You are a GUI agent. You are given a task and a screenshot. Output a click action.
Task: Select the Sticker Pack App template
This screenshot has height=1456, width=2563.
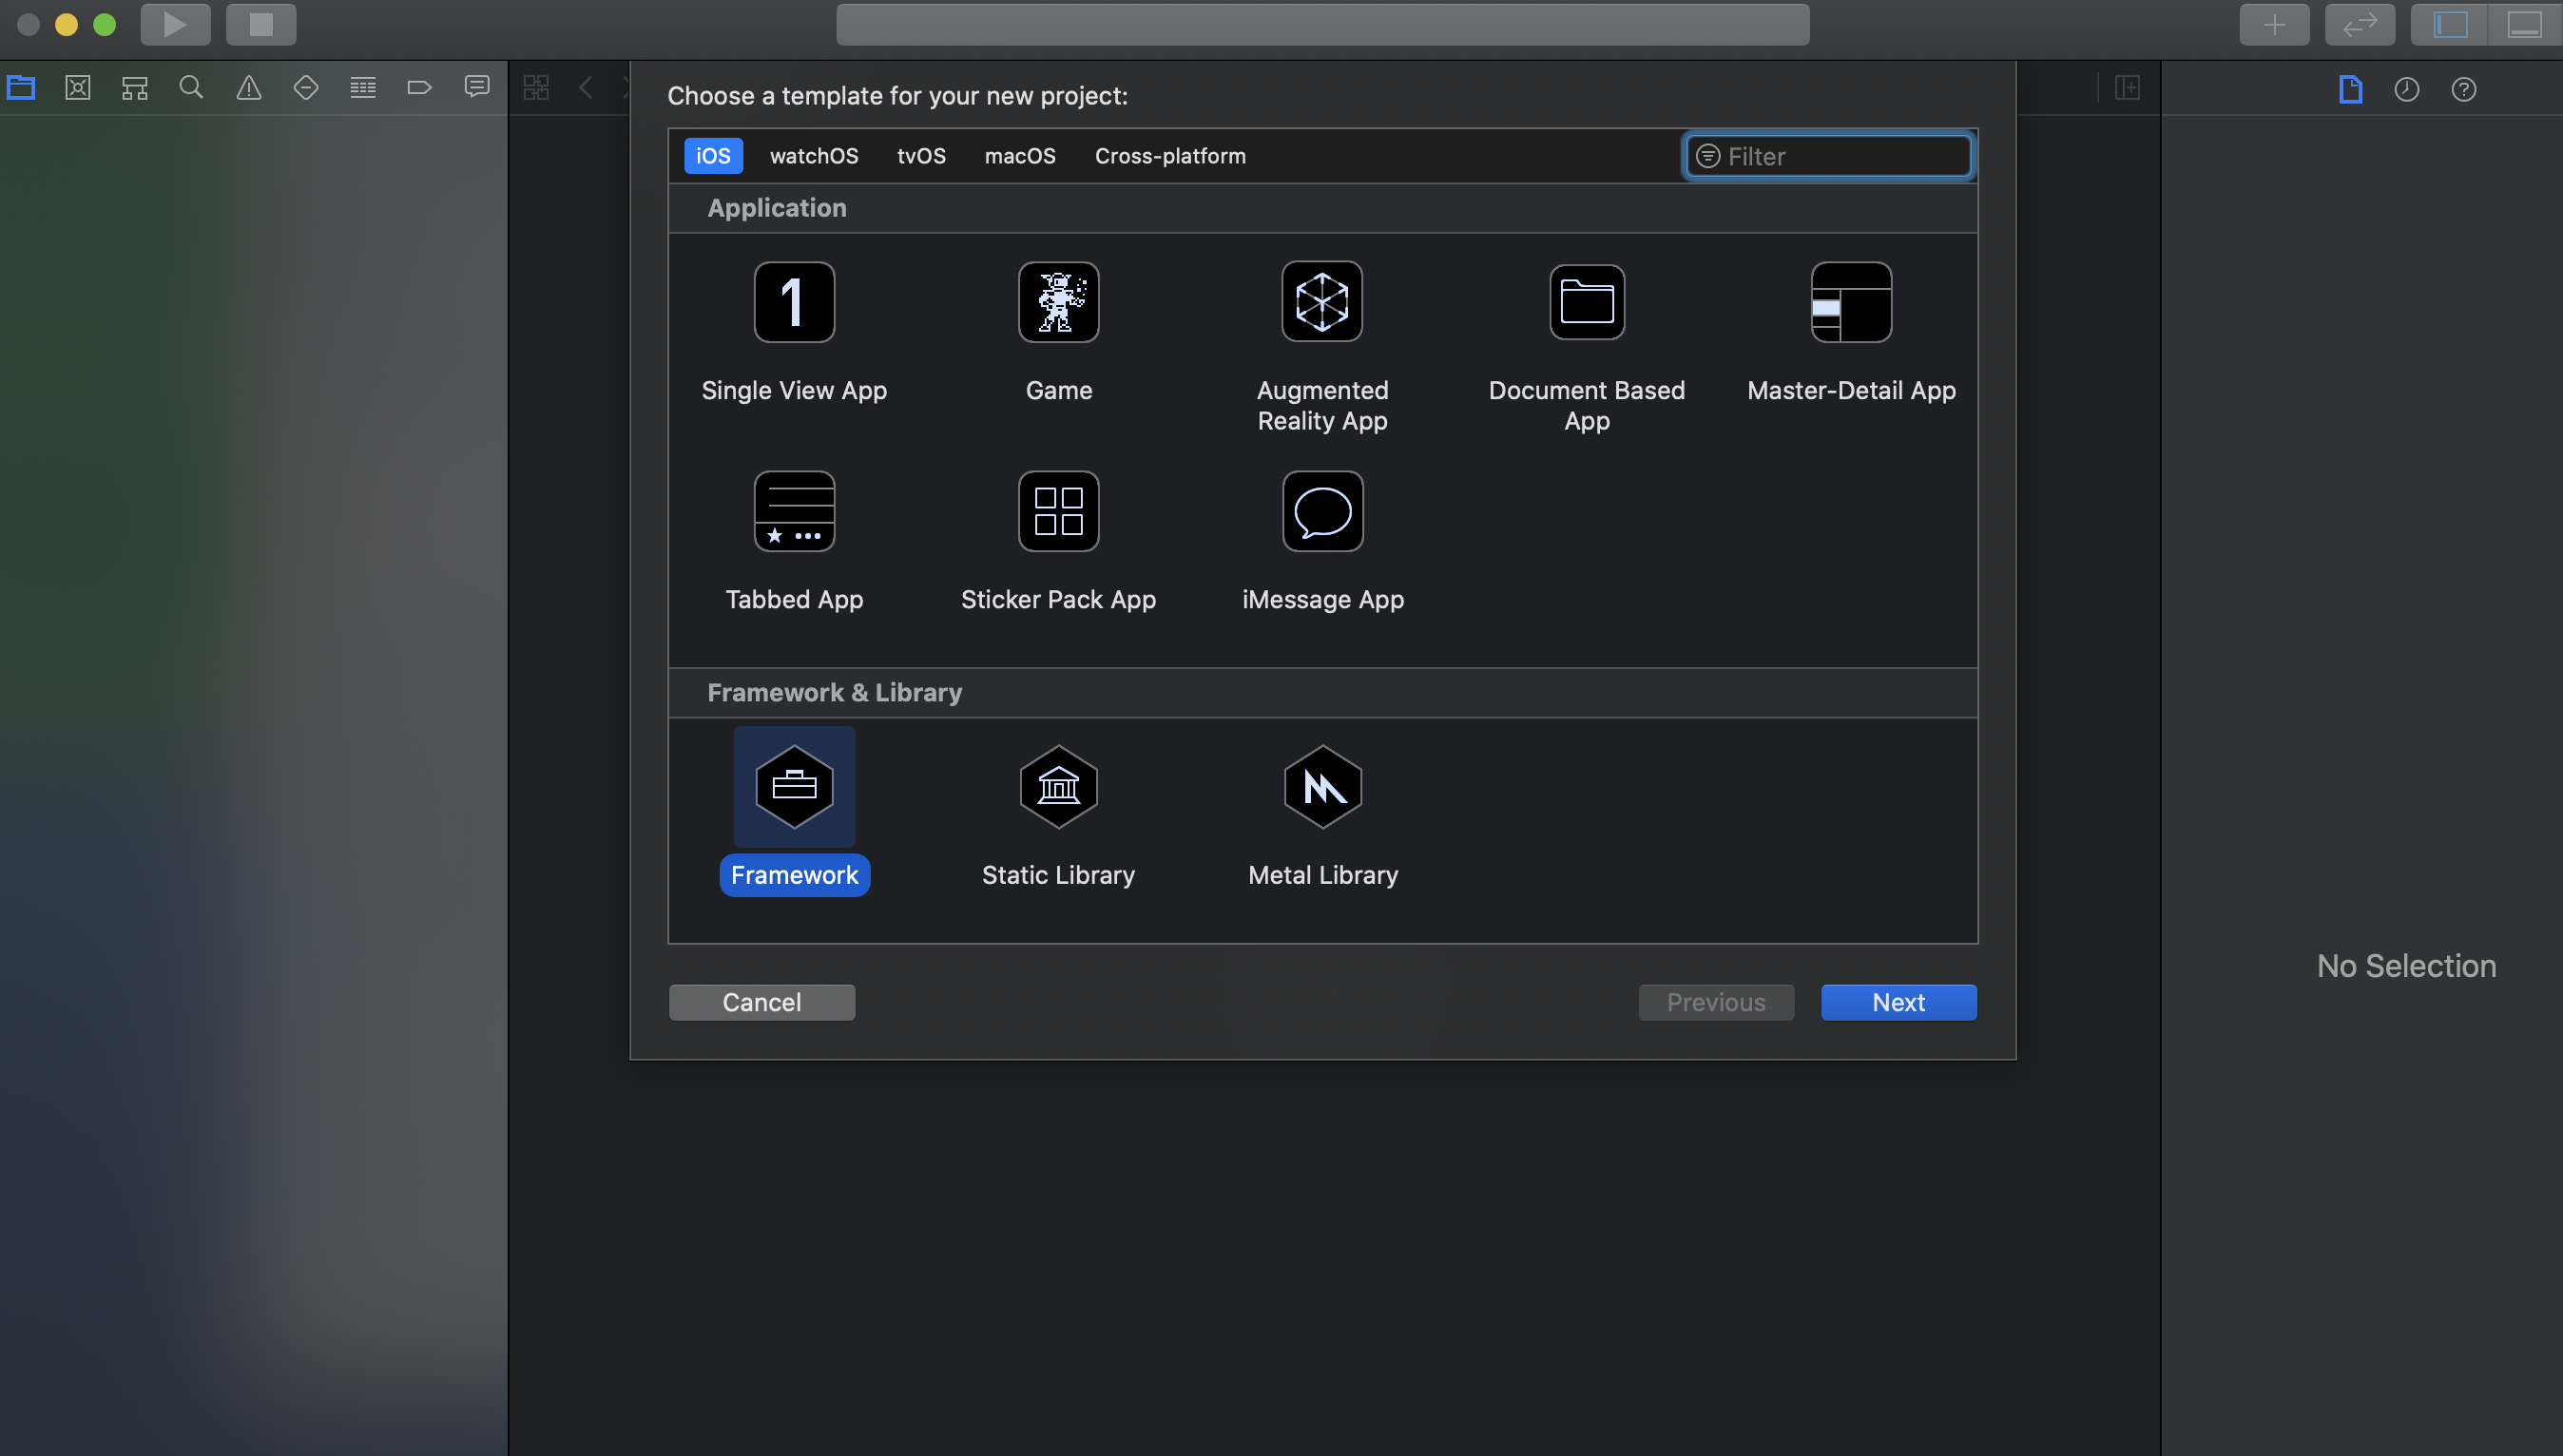coord(1058,511)
